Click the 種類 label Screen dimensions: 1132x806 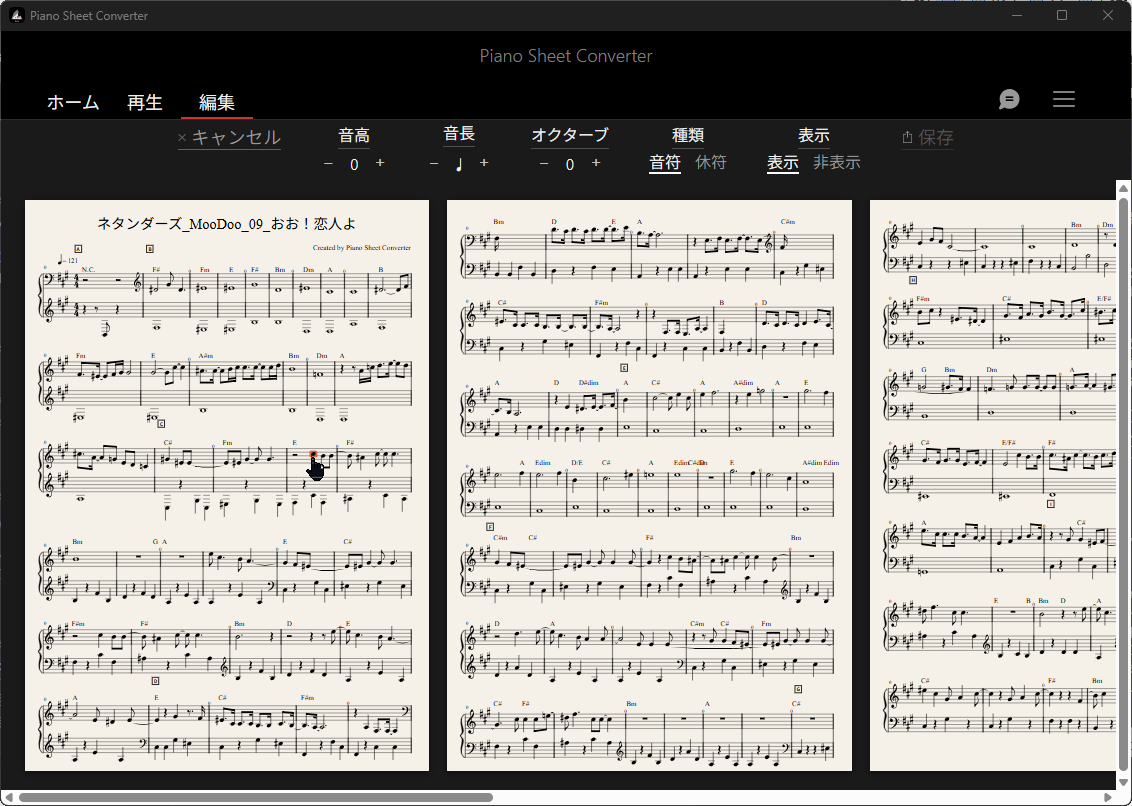[x=688, y=136]
